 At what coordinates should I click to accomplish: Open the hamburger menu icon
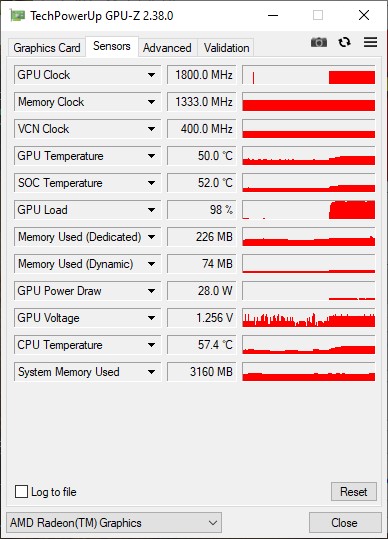click(x=370, y=42)
